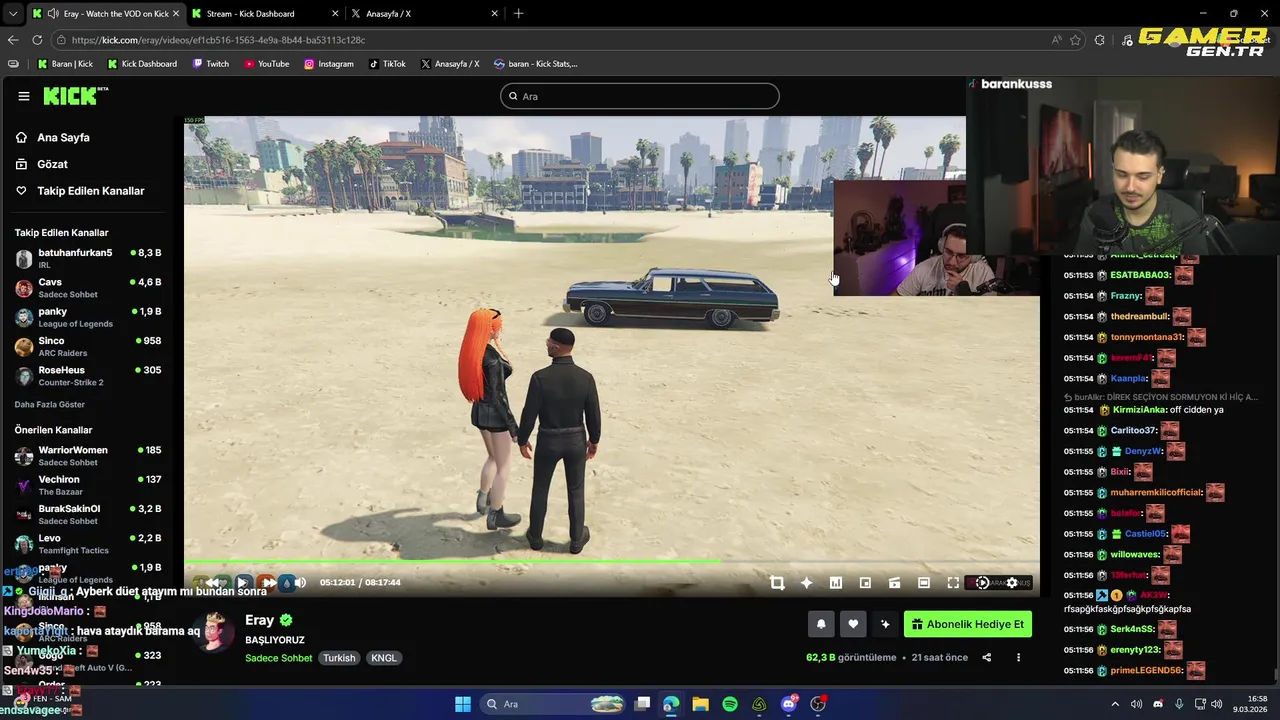Open the tab search dropdown arrow

pyautogui.click(x=12, y=14)
